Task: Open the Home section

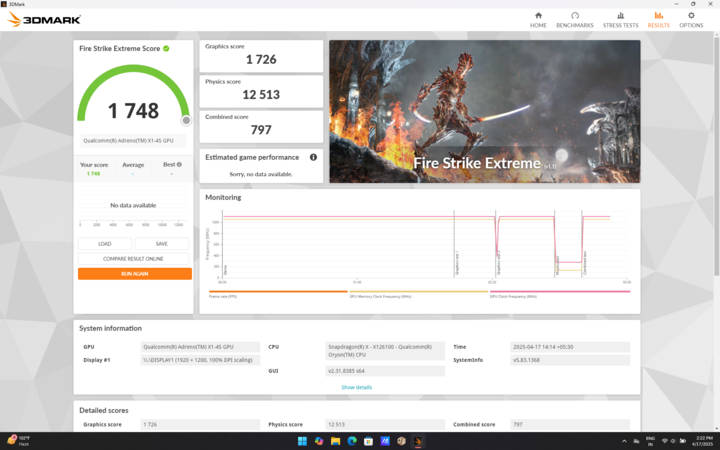Action: (538, 20)
